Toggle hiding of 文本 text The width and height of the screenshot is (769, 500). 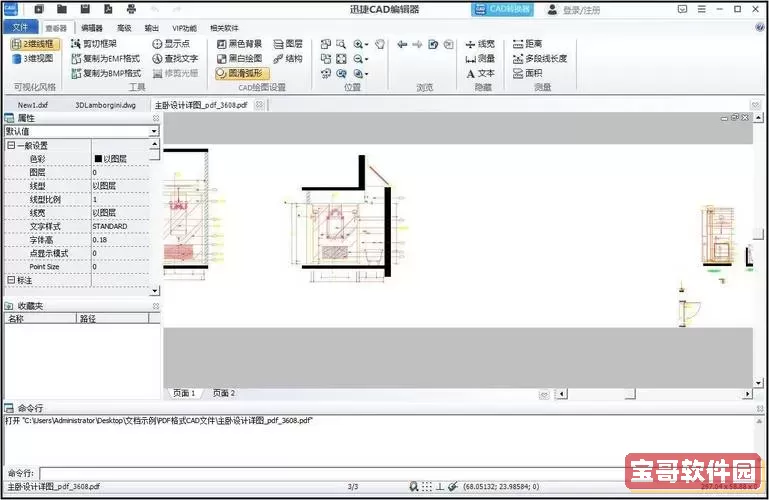click(x=480, y=74)
